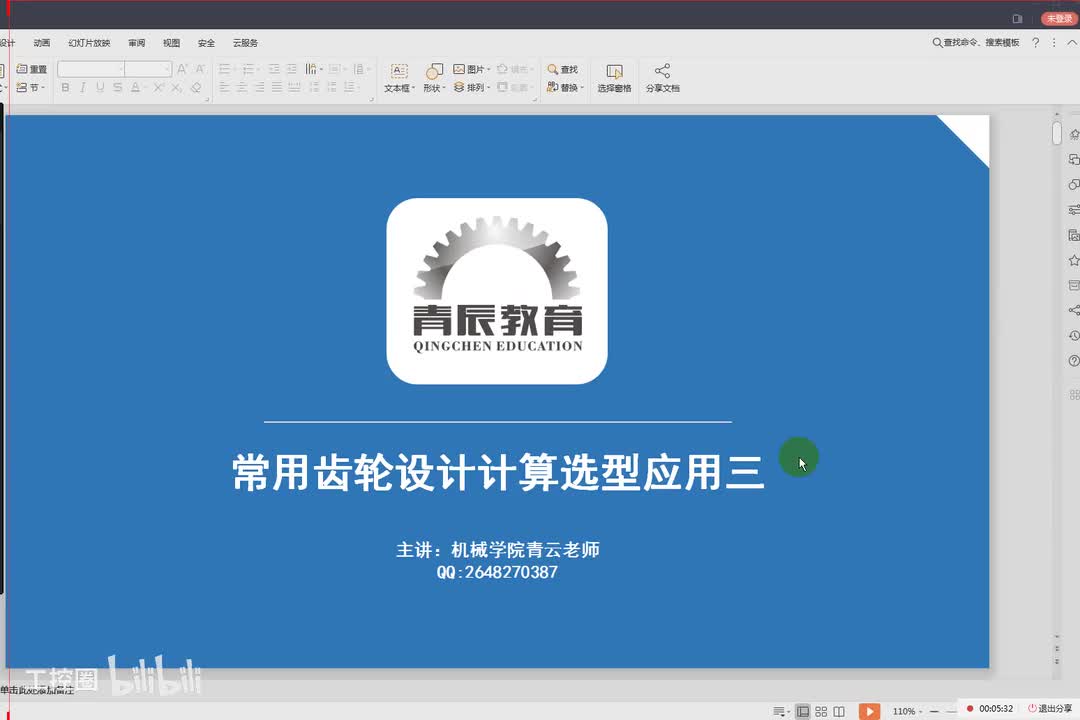This screenshot has height=720, width=1080.
Task: Center align text
Action: [242, 88]
